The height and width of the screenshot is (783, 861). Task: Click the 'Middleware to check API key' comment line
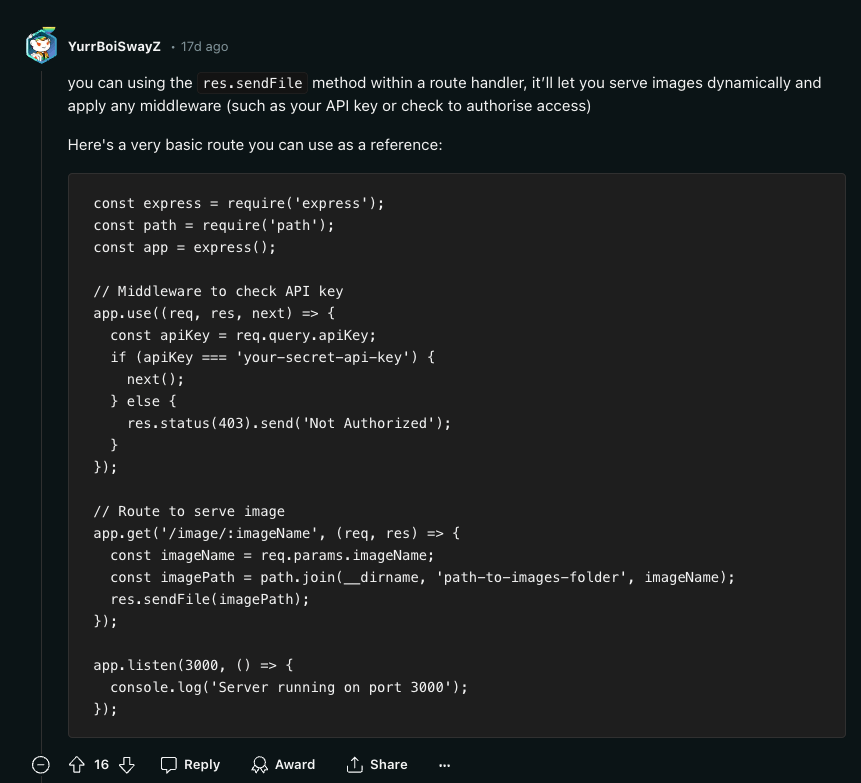tap(218, 291)
